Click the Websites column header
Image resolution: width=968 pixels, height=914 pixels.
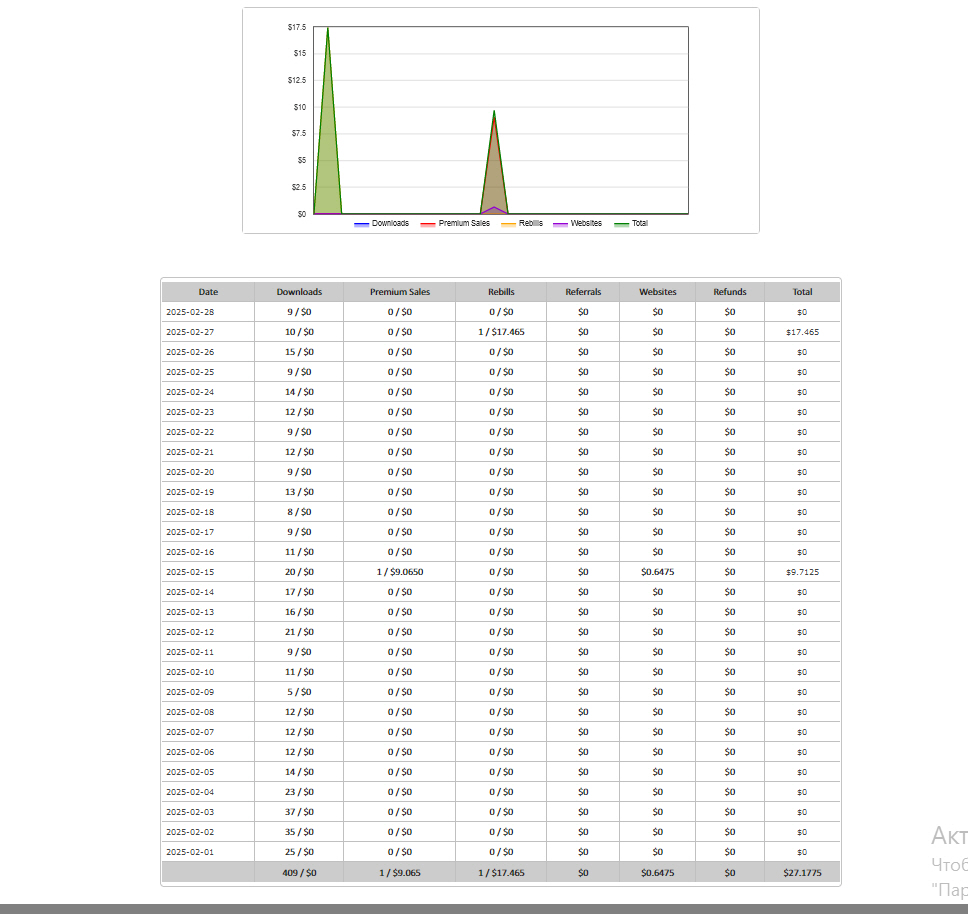658,292
